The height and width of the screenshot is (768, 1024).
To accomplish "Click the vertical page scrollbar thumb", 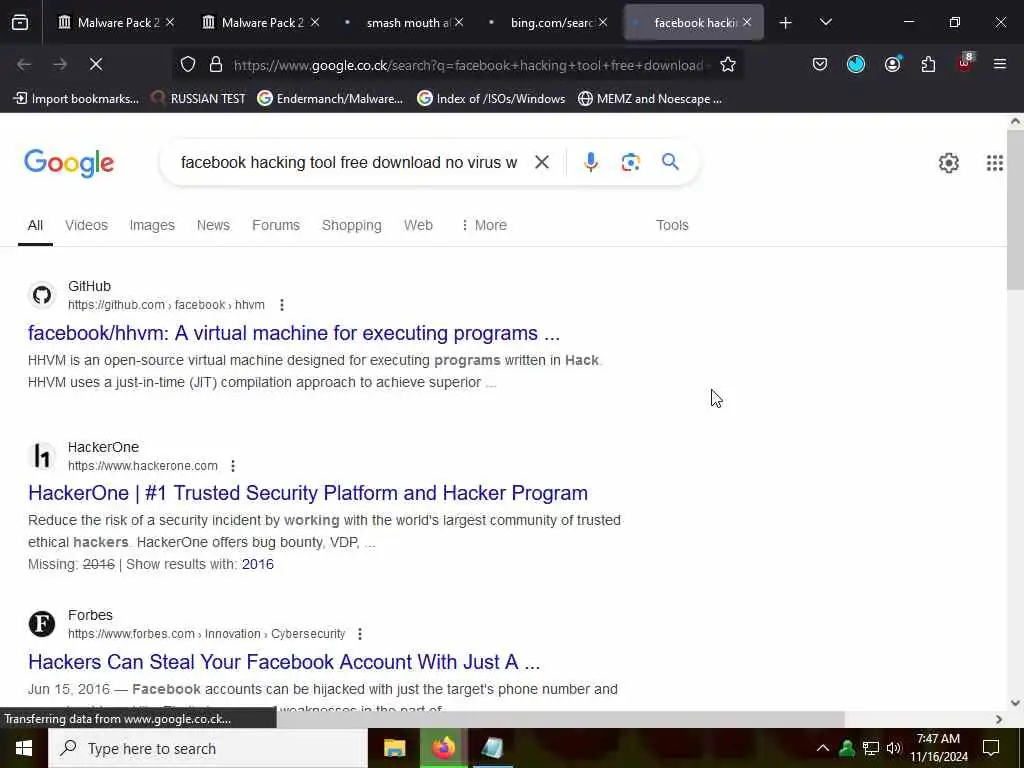I will [1016, 209].
